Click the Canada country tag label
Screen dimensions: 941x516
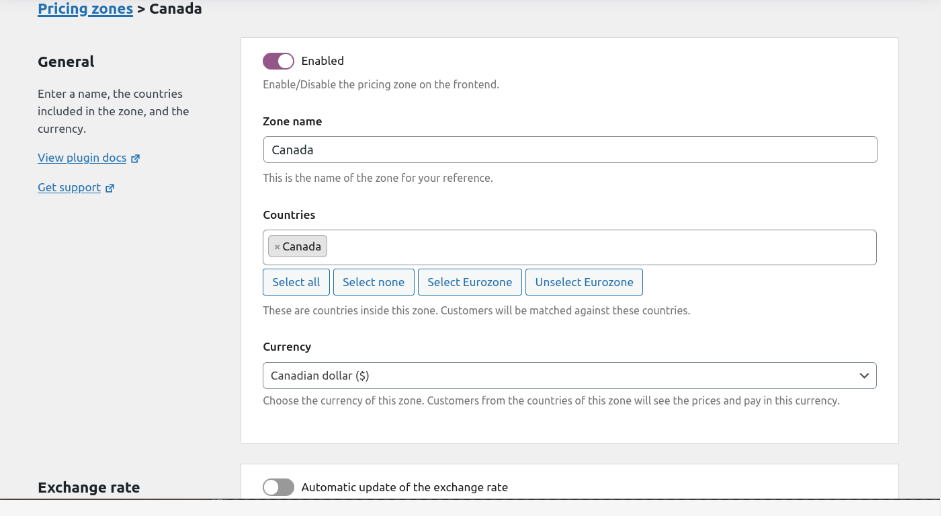point(302,247)
